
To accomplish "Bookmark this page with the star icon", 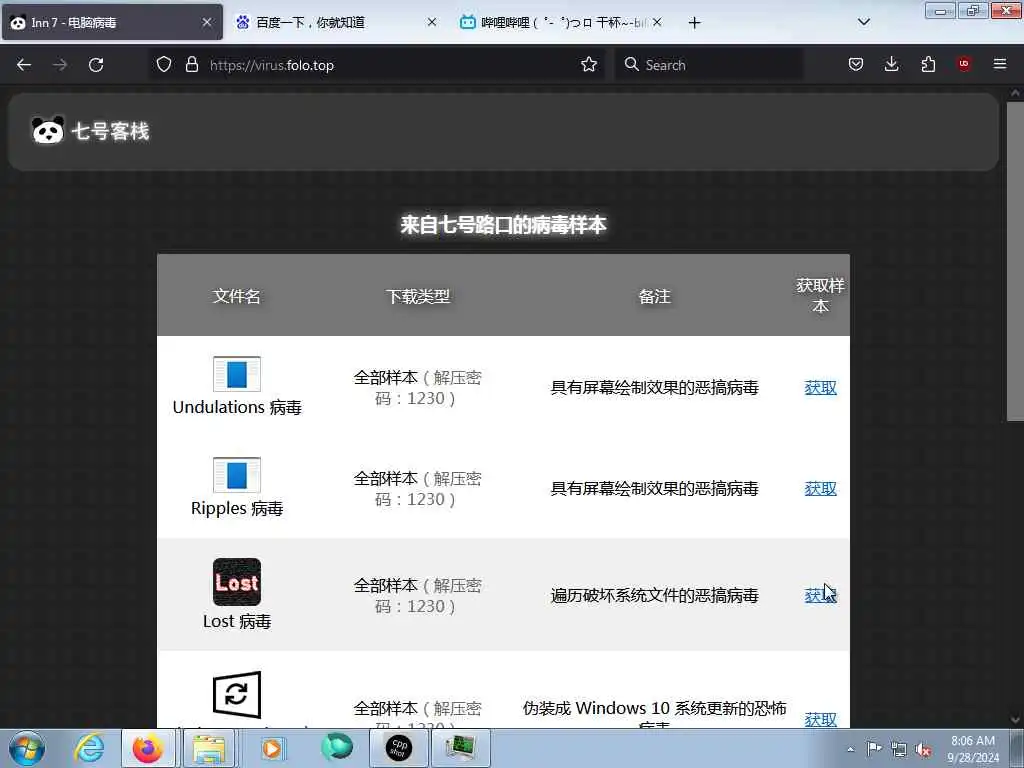I will [589, 64].
